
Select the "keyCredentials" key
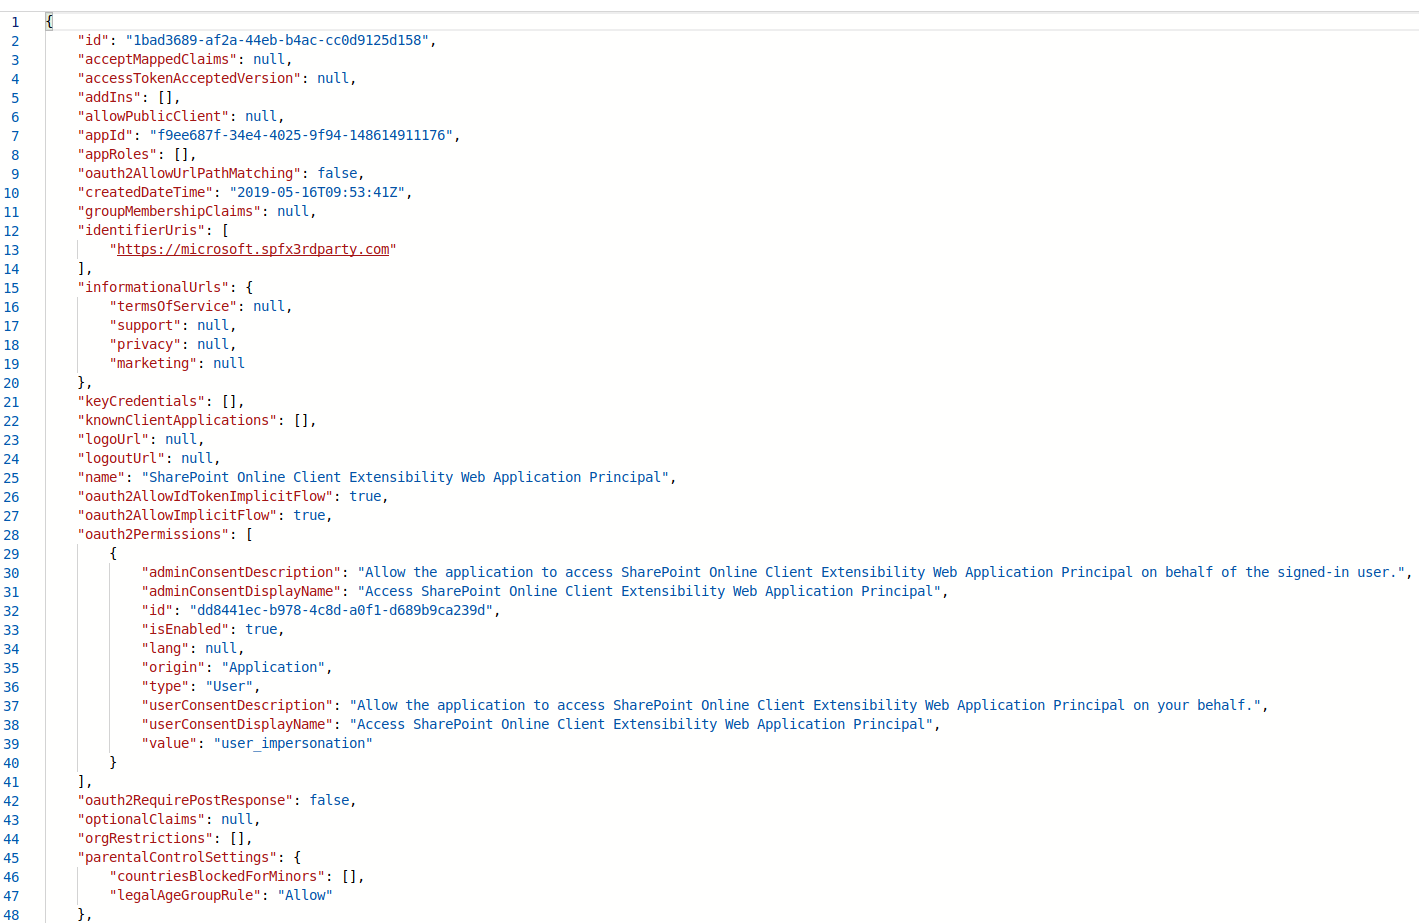(141, 401)
